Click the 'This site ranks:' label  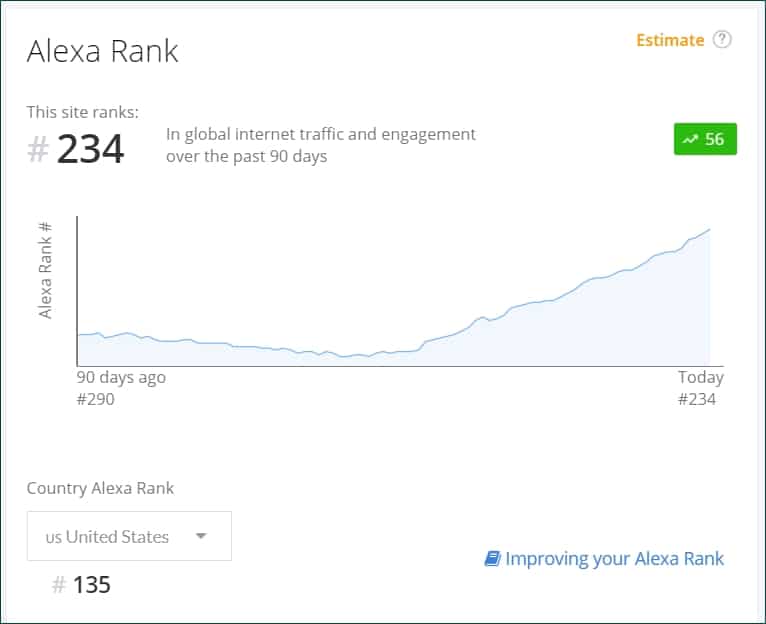tap(83, 112)
